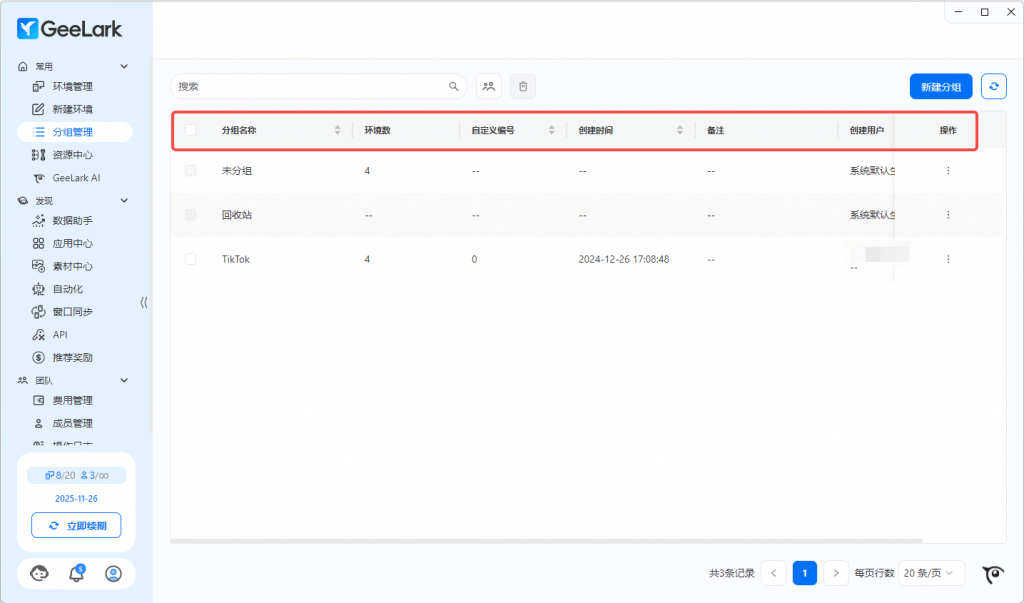1024x603 pixels.
Task: Open the customer support avatar icon
Action: pos(40,573)
